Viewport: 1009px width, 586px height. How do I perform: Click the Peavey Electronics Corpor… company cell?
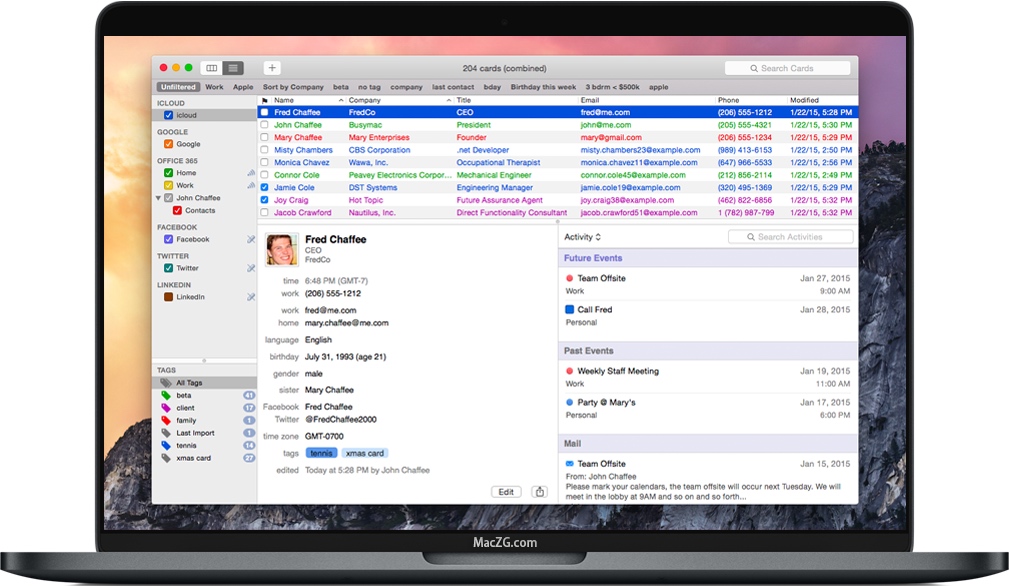tap(400, 175)
